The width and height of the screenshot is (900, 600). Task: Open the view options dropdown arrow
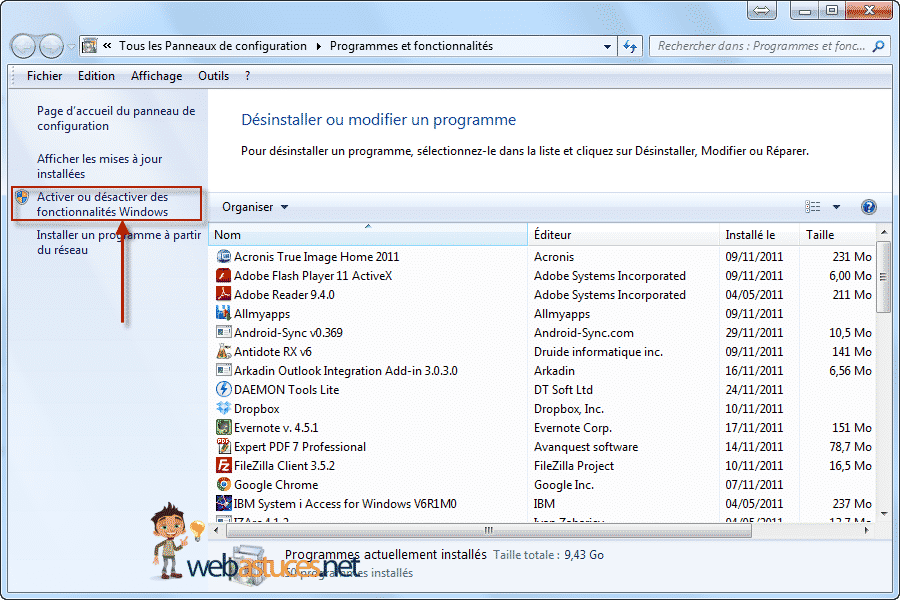(836, 207)
